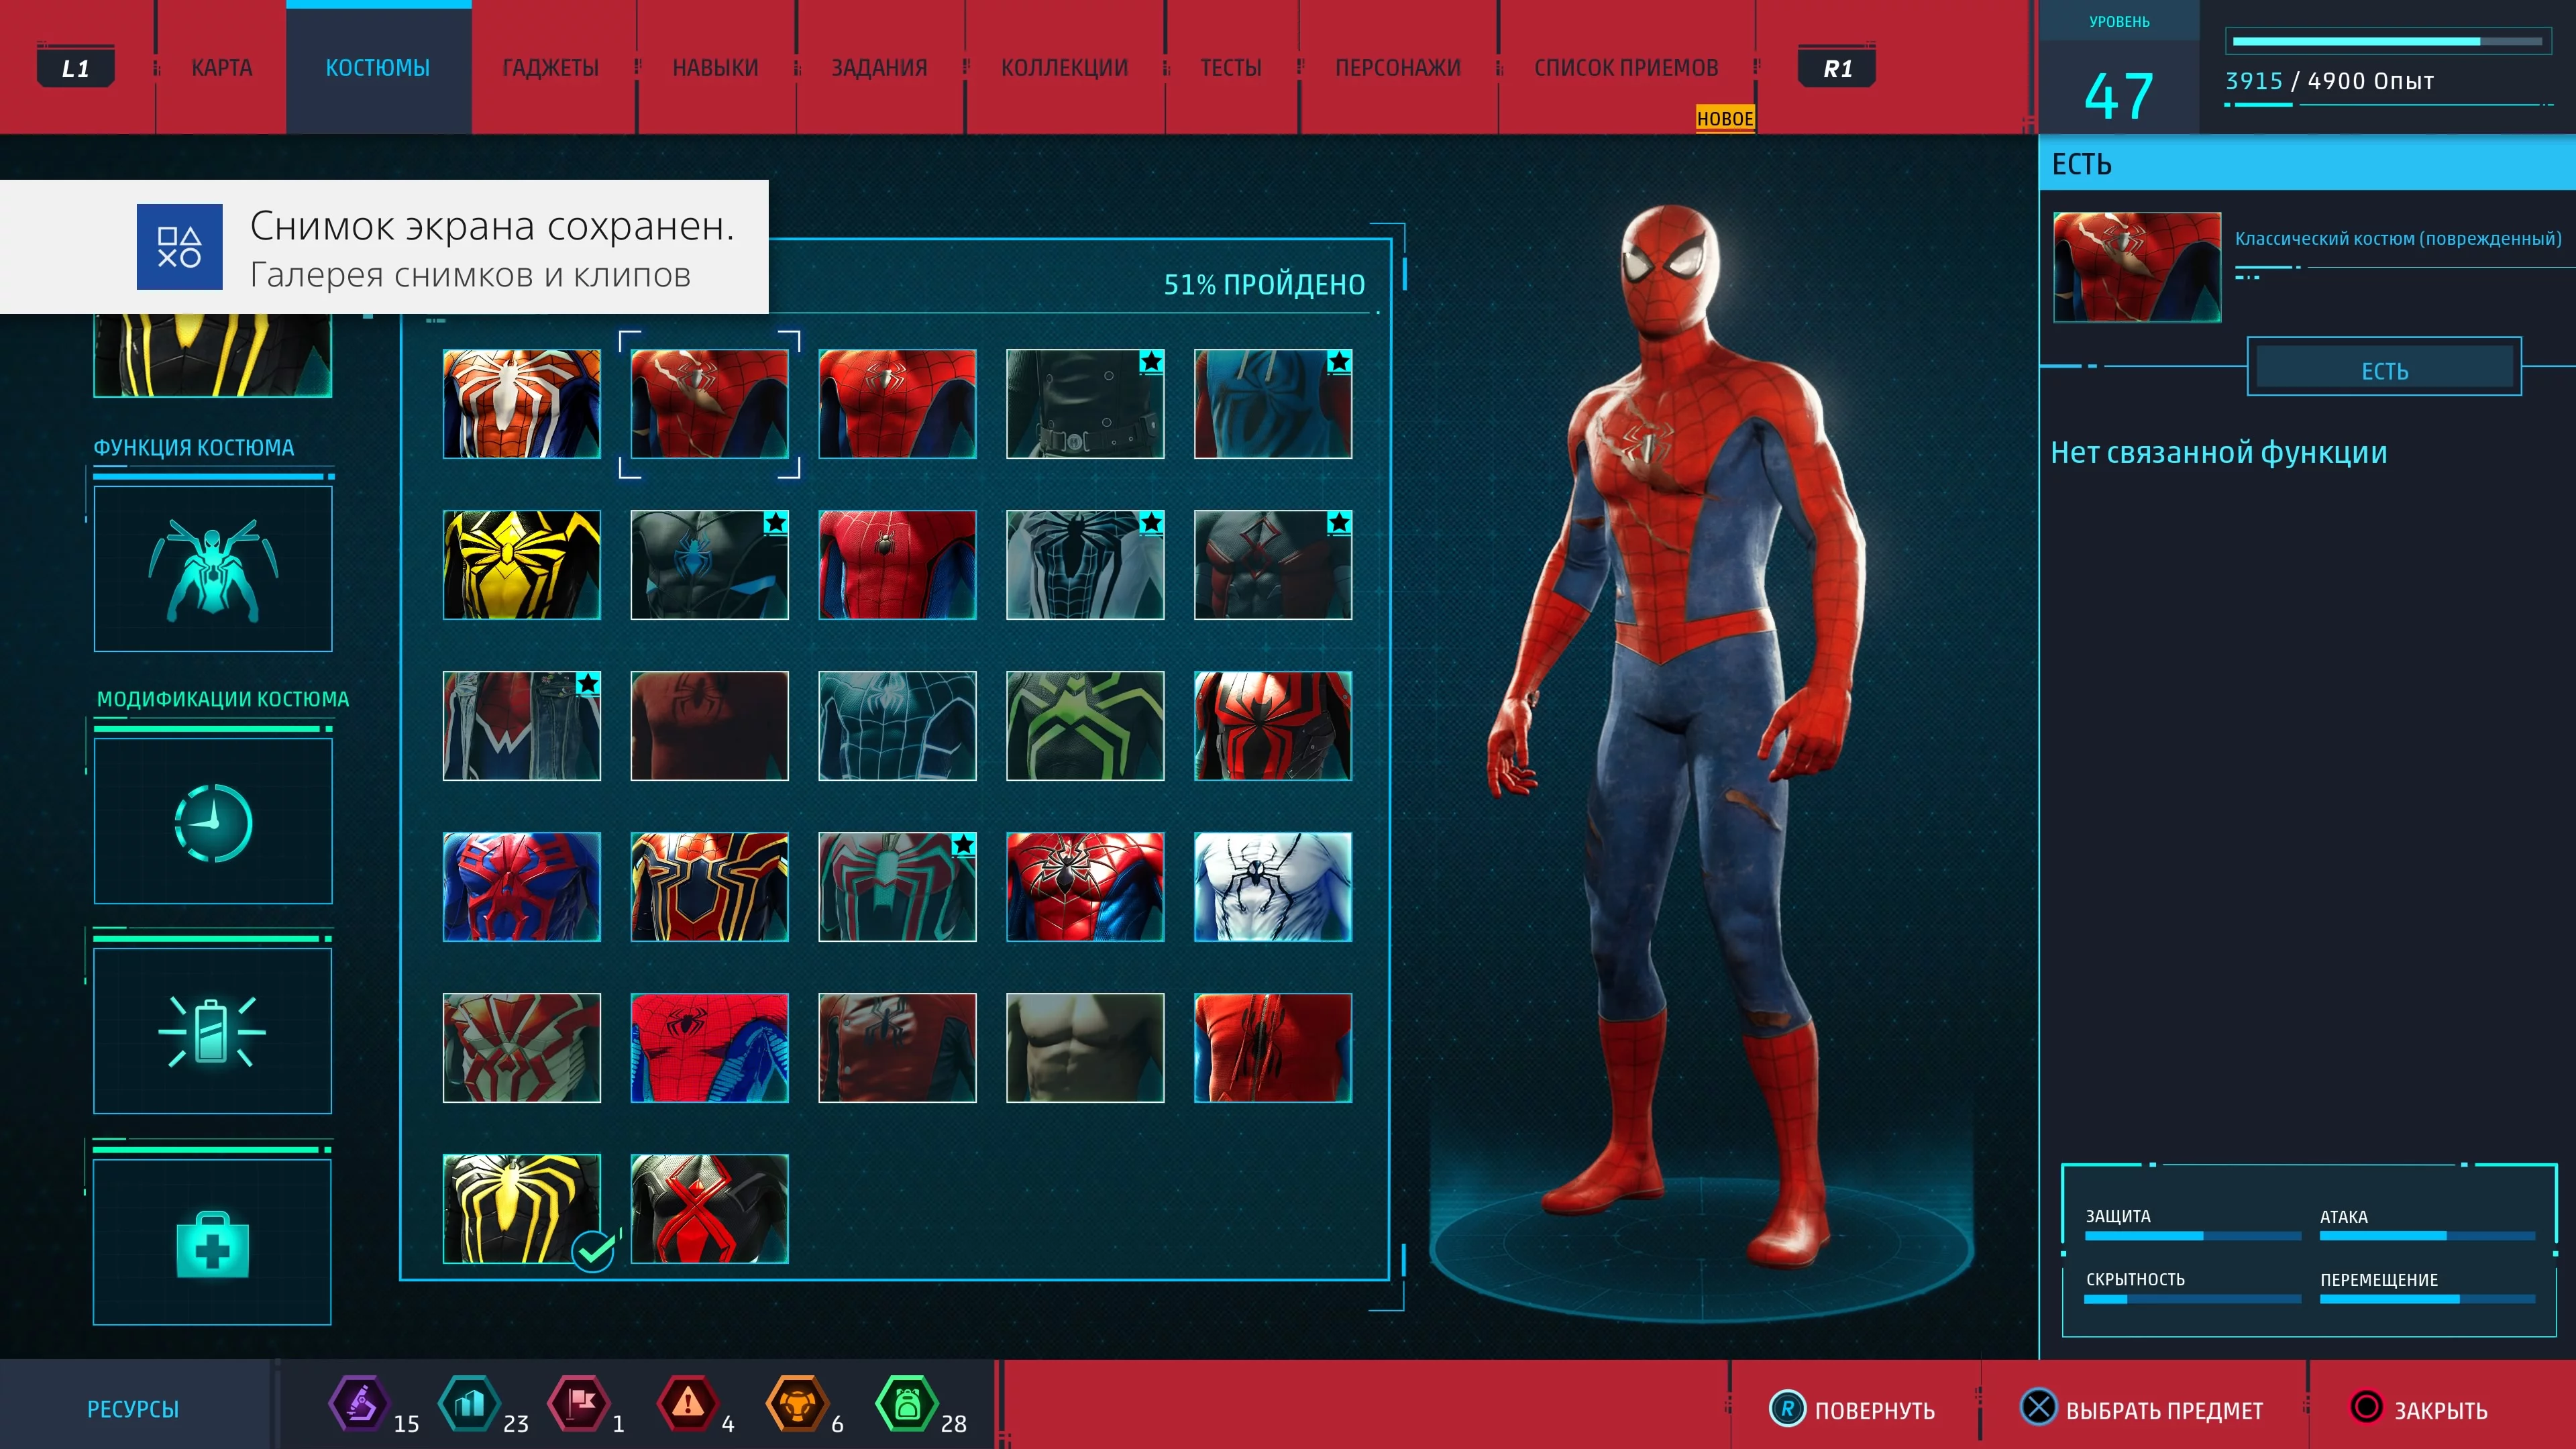Open the КОЛЛЕКЦИИ tab

(x=1064, y=68)
